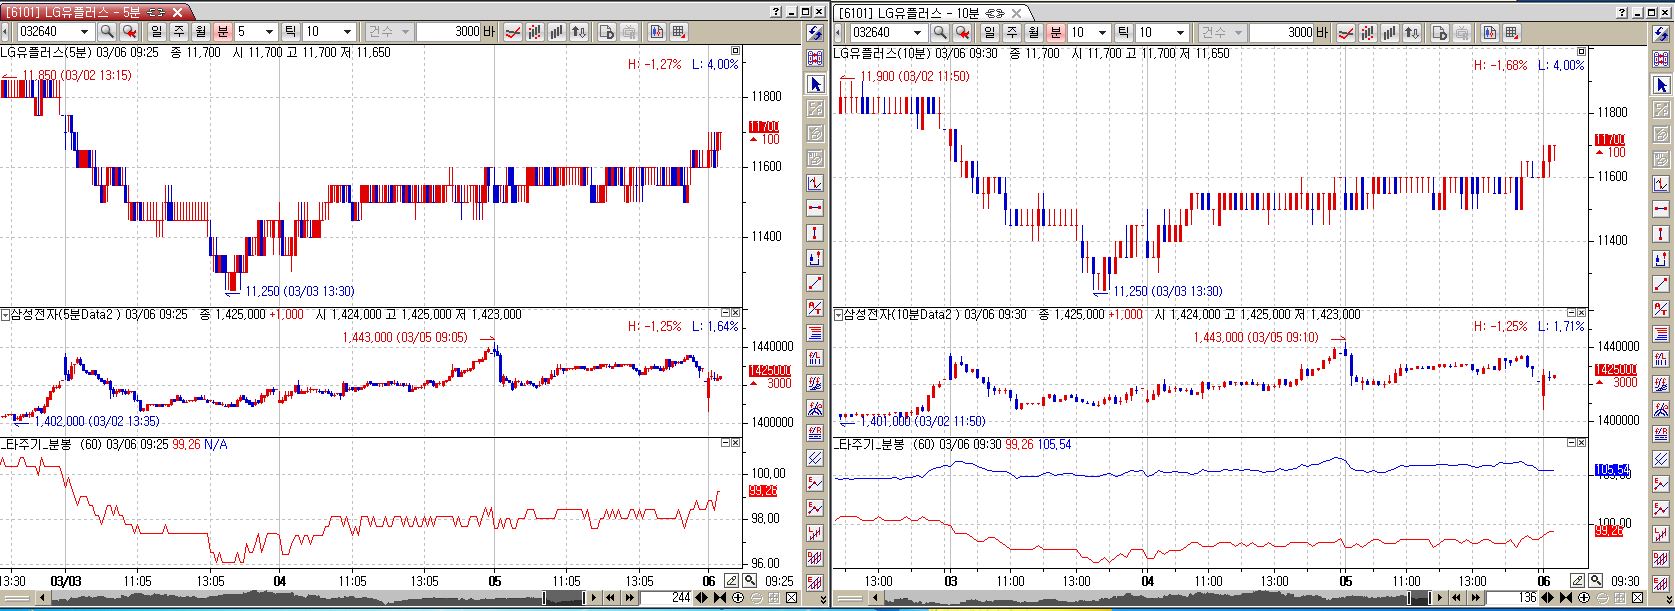Image resolution: width=1675 pixels, height=611 pixels.
Task: Click the fast-forward button in the 5분 chart scrollbar
Action: (630, 597)
